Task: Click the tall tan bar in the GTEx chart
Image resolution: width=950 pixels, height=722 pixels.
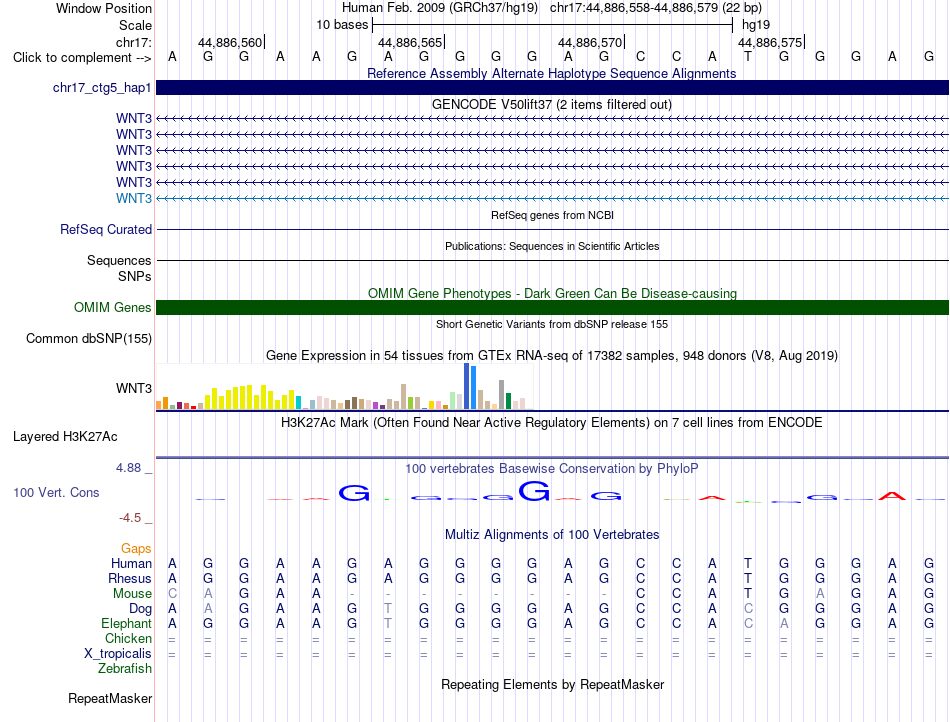Action: (x=404, y=397)
